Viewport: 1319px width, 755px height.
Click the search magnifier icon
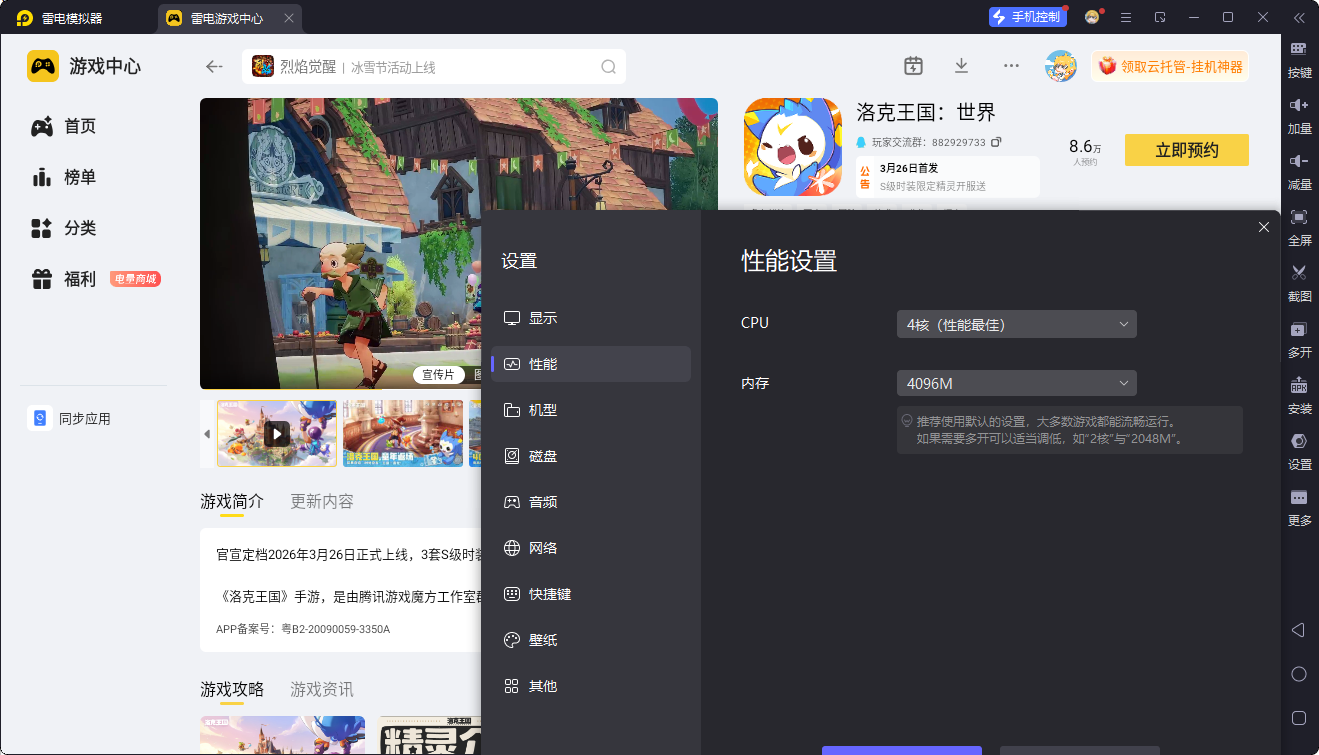click(x=608, y=67)
